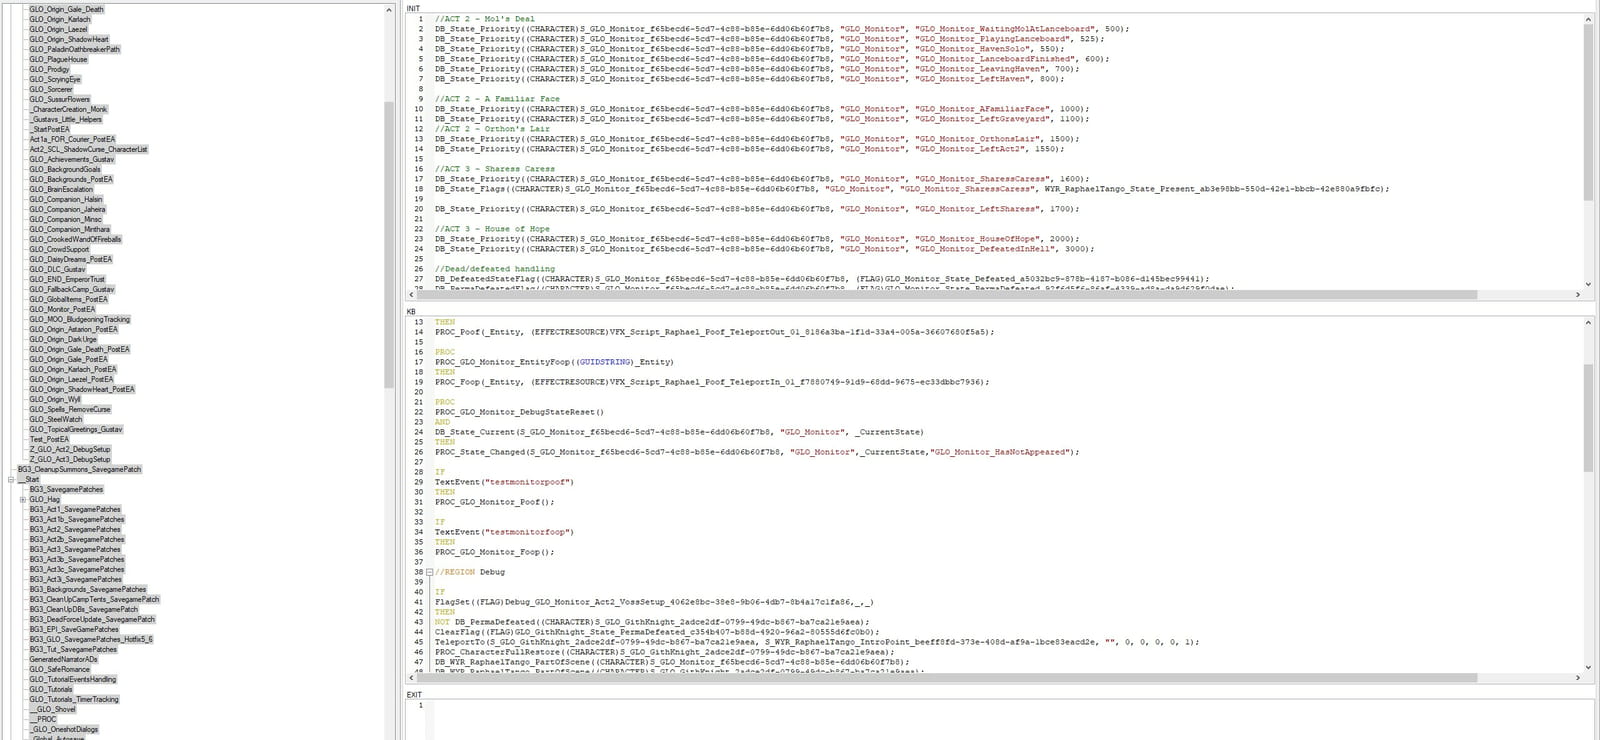Click INIT panel scroll-down arrow

[x=1589, y=285]
